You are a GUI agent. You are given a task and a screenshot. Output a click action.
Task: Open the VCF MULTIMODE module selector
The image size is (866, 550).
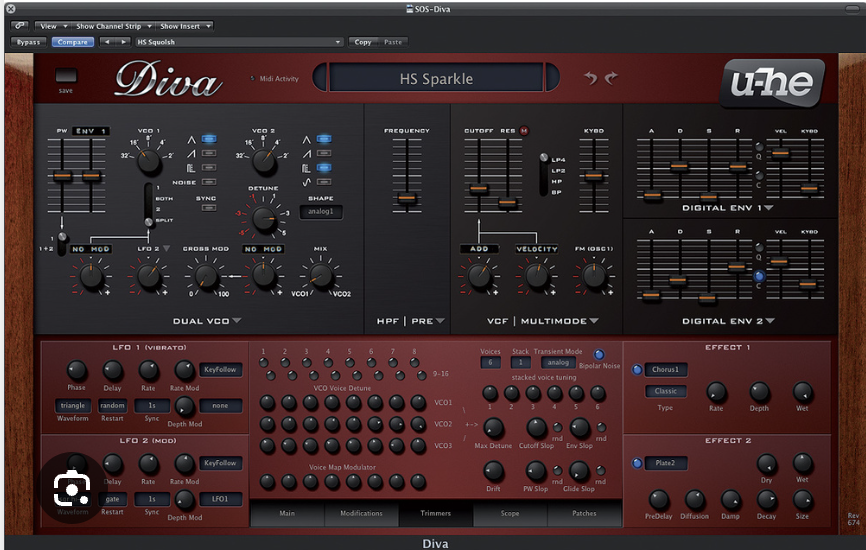click(594, 321)
